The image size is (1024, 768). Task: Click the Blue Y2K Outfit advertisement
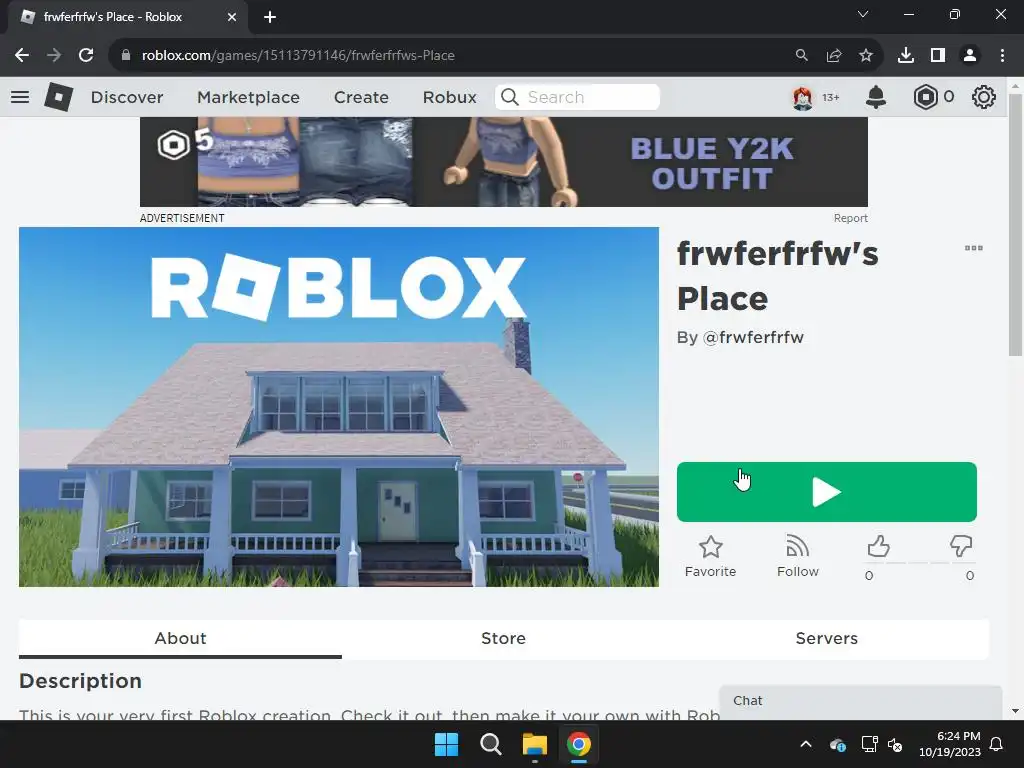click(504, 162)
